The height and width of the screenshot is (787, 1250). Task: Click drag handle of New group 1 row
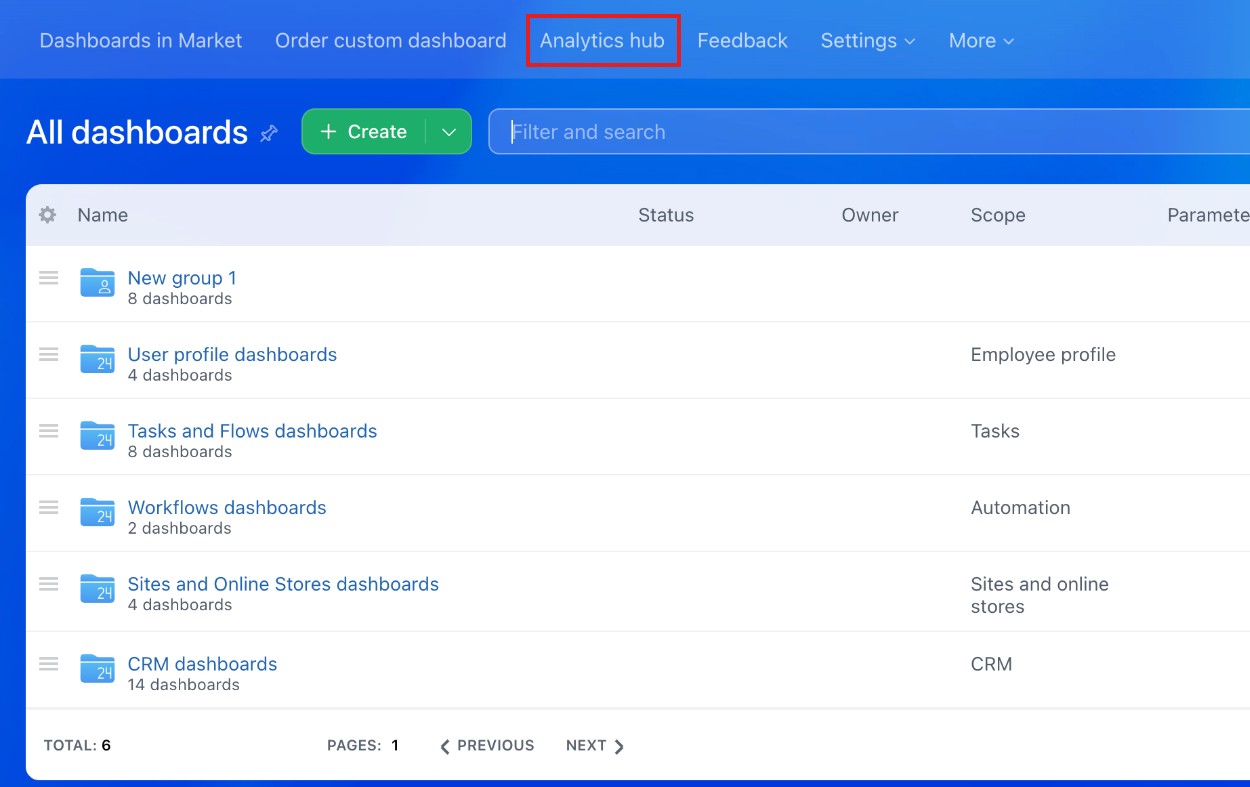(48, 278)
